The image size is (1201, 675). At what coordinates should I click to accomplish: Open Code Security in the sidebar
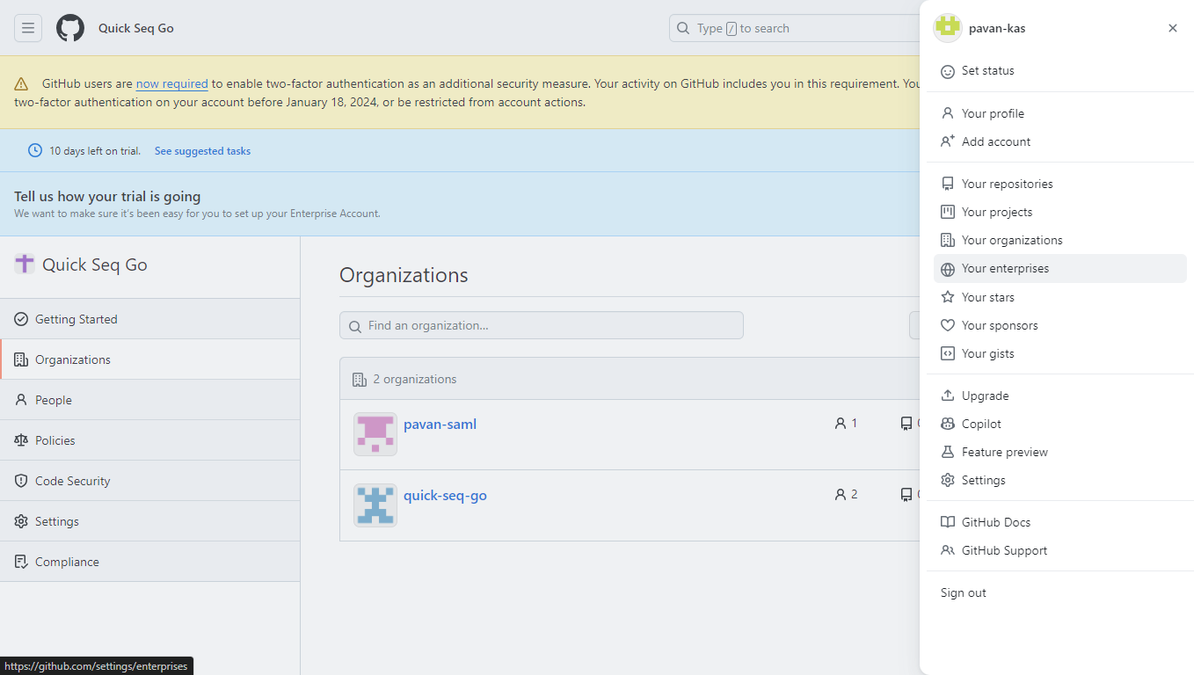(x=150, y=481)
